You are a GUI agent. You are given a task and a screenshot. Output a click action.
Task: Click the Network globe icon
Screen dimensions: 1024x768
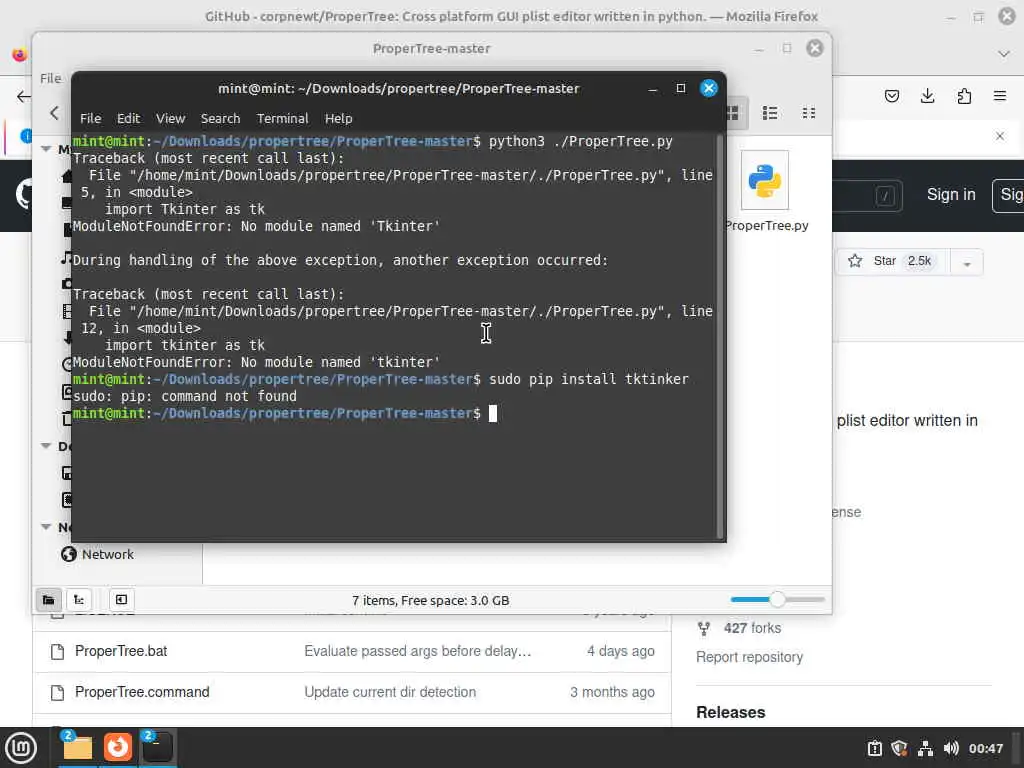[69, 554]
